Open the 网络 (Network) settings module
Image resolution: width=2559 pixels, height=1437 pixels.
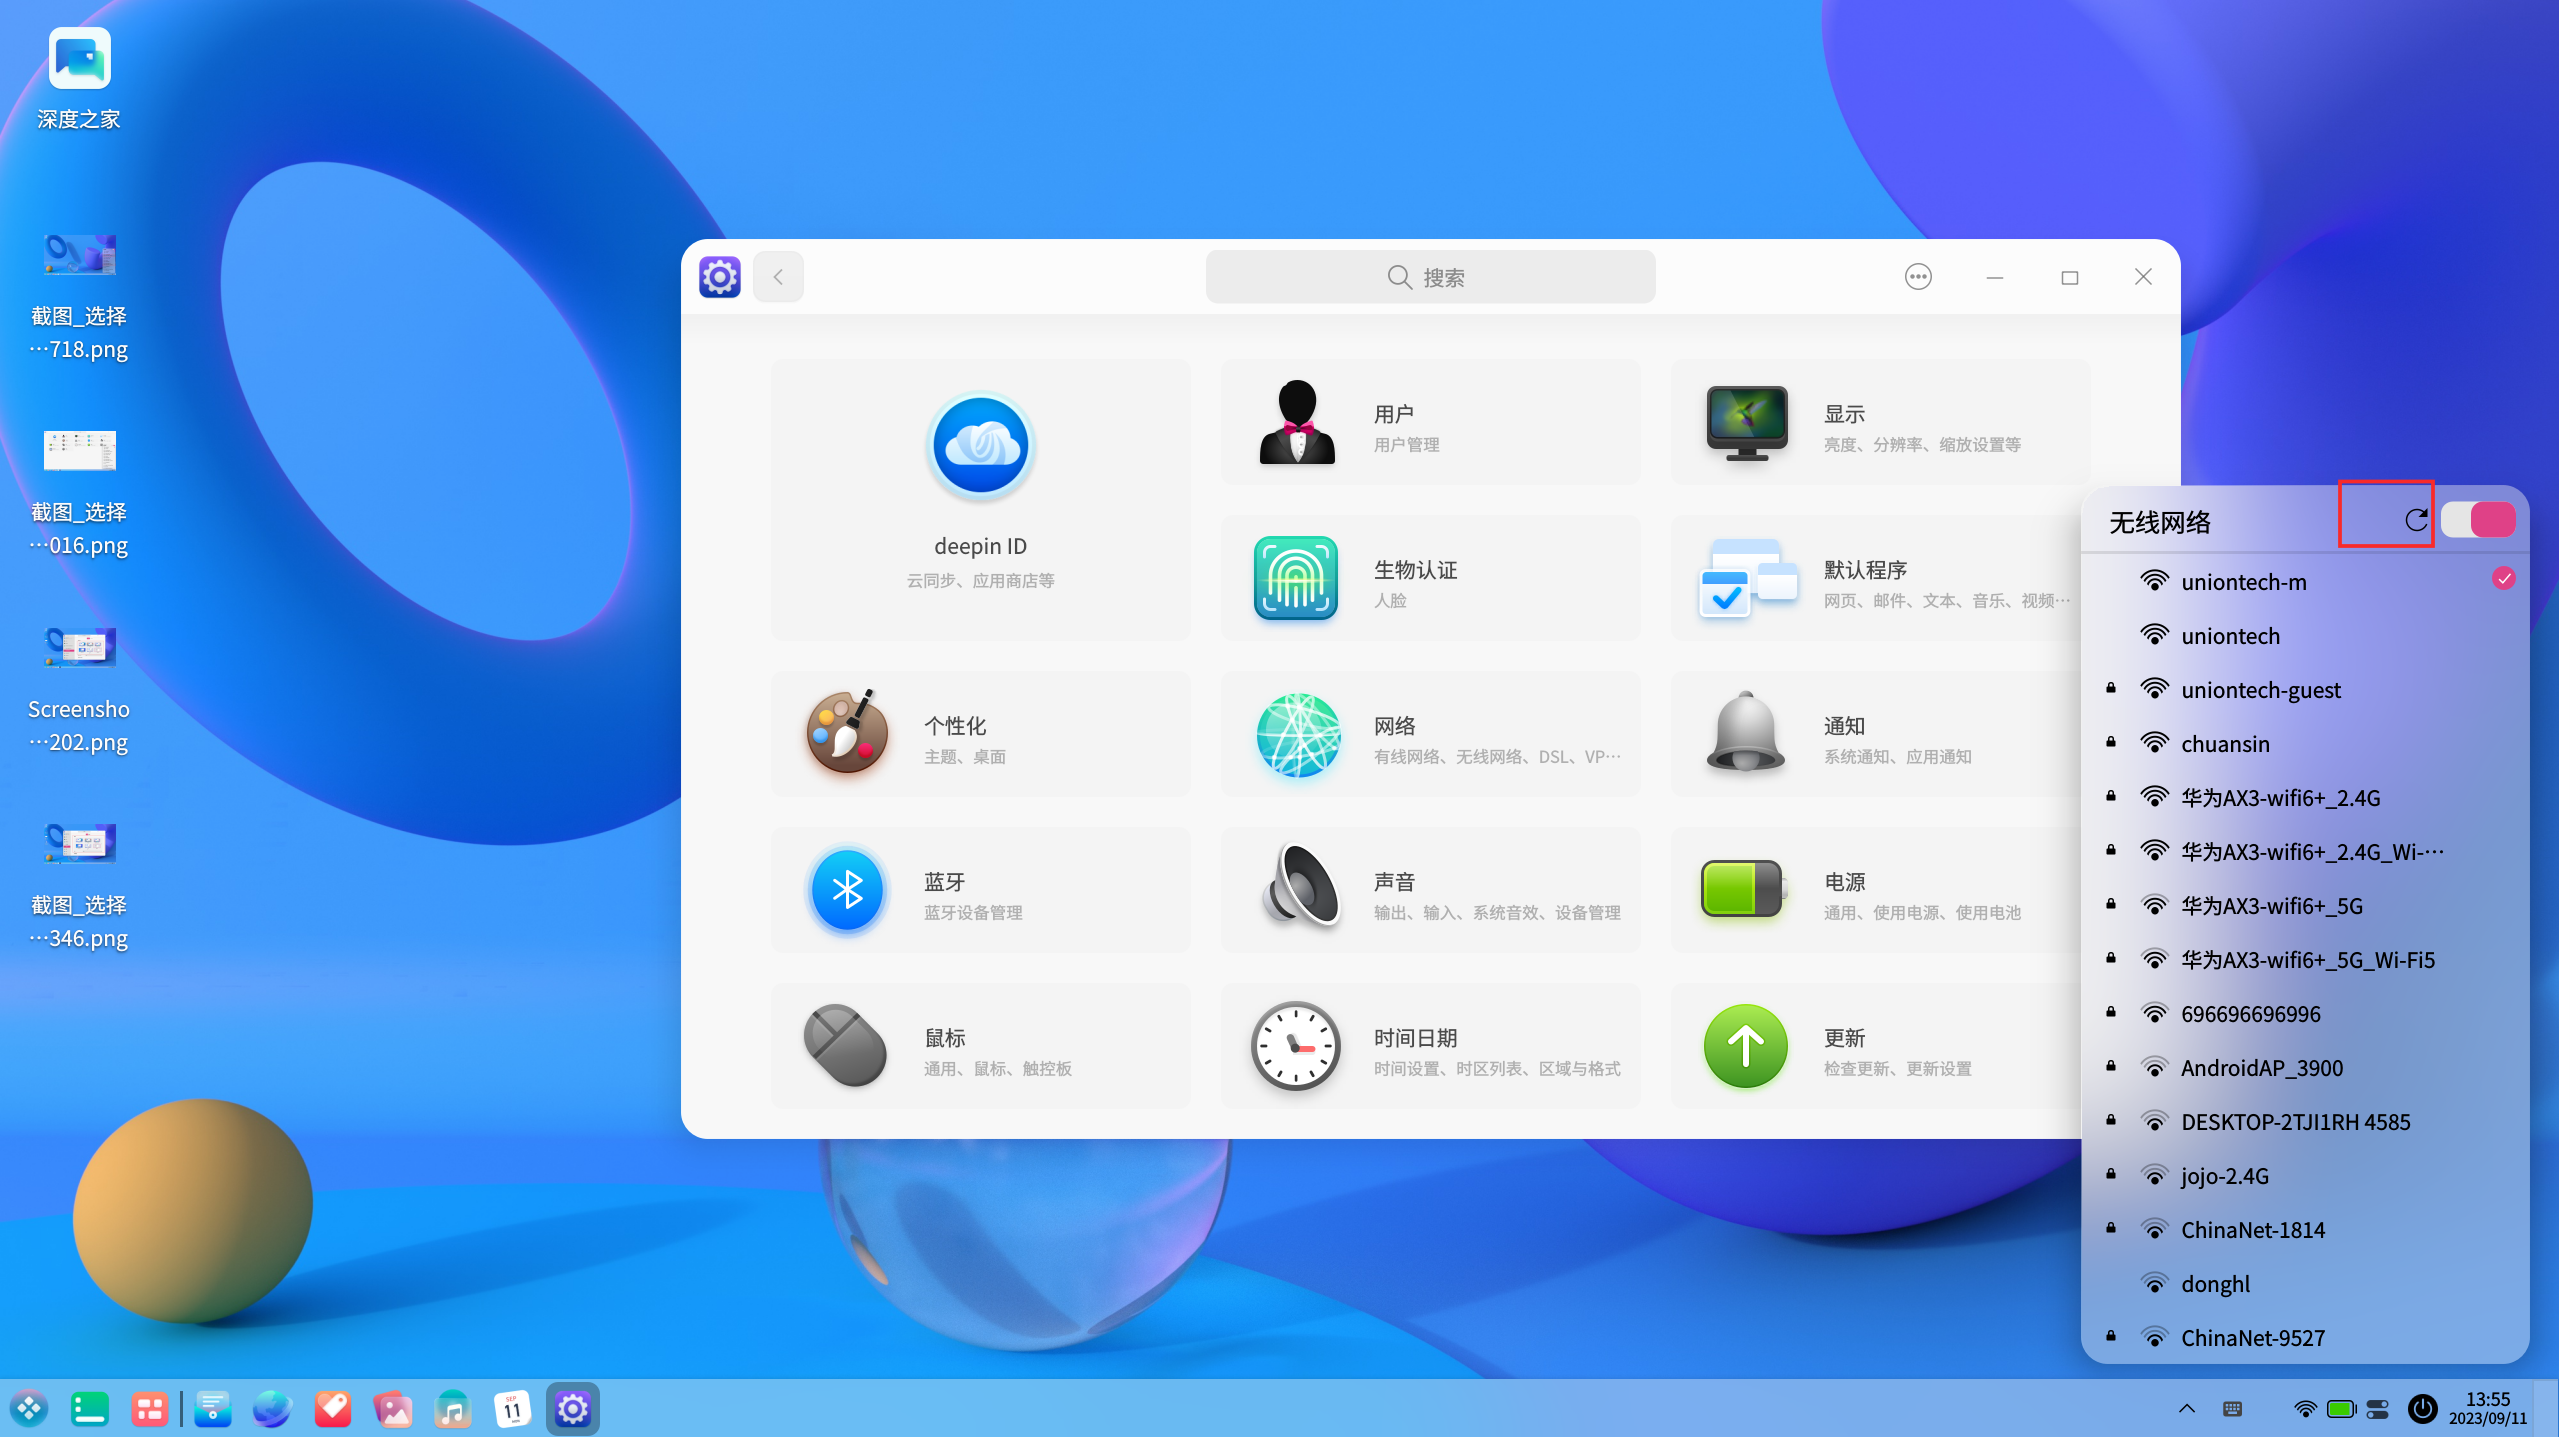(1429, 735)
